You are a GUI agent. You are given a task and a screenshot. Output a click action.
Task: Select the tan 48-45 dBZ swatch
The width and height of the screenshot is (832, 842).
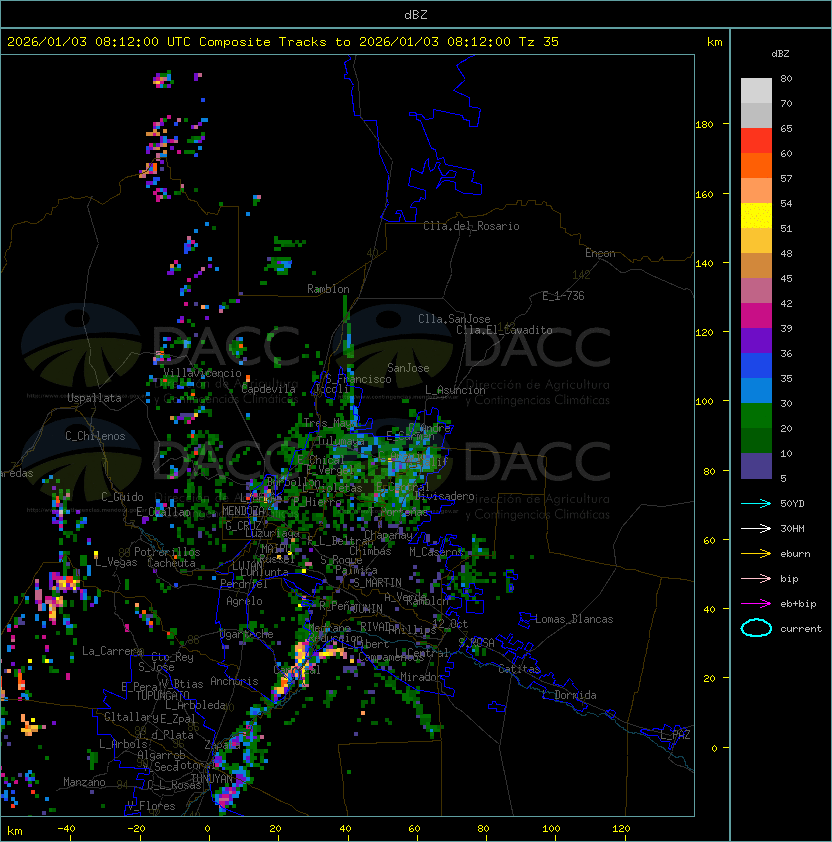756,266
